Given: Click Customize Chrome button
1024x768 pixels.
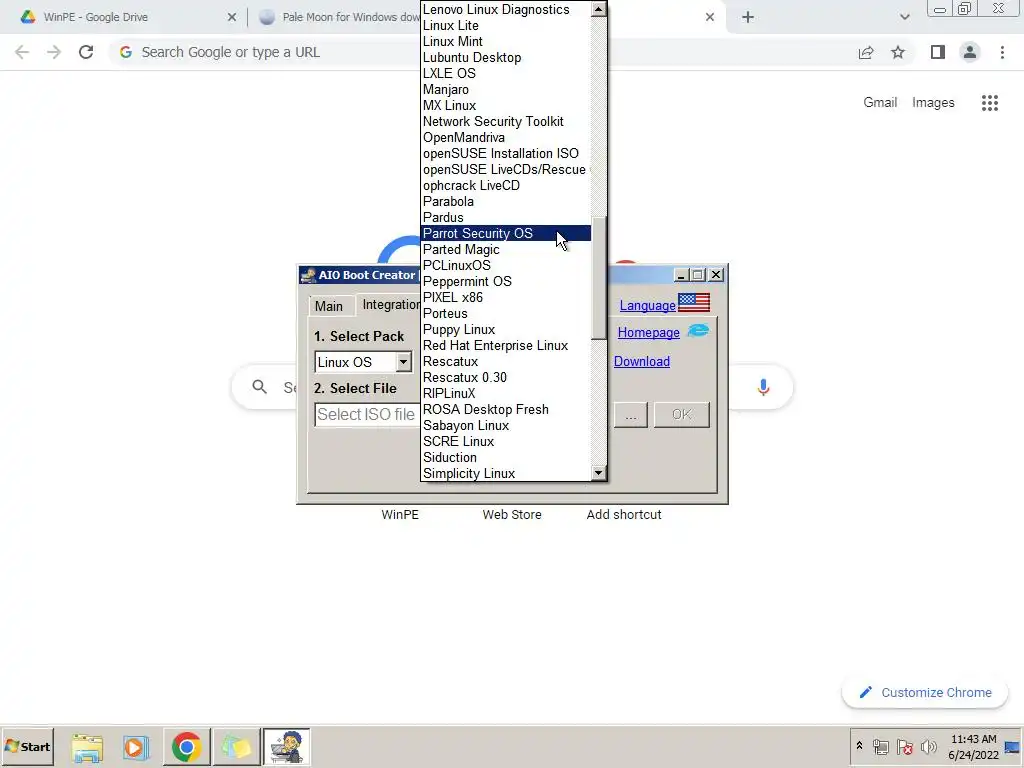Looking at the screenshot, I should (925, 692).
